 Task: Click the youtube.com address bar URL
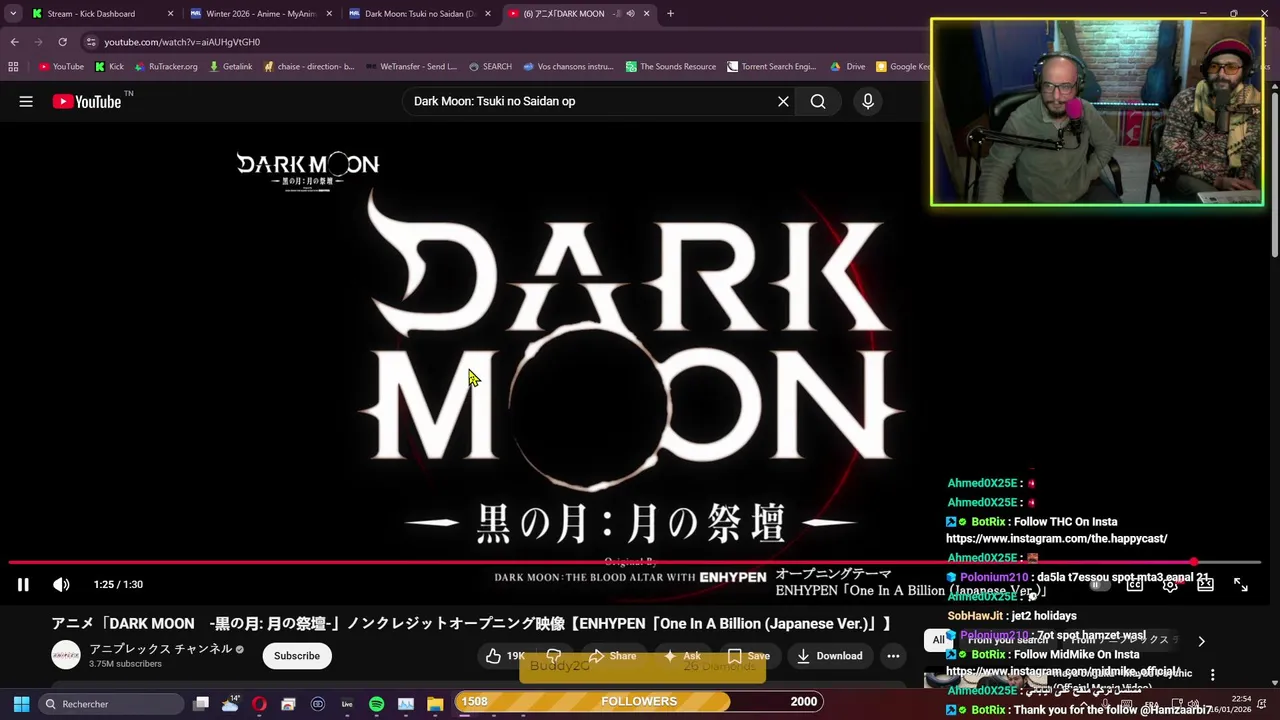click(x=182, y=42)
